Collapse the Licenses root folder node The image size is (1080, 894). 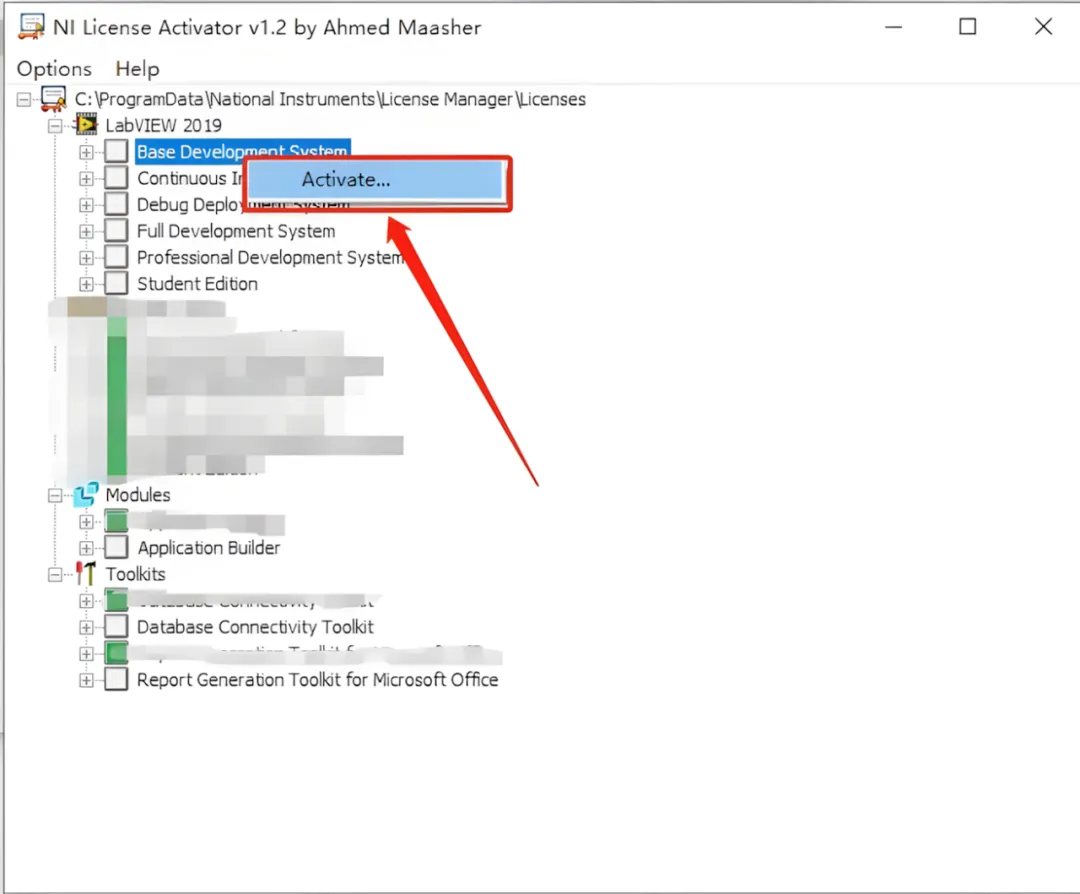[24, 100]
